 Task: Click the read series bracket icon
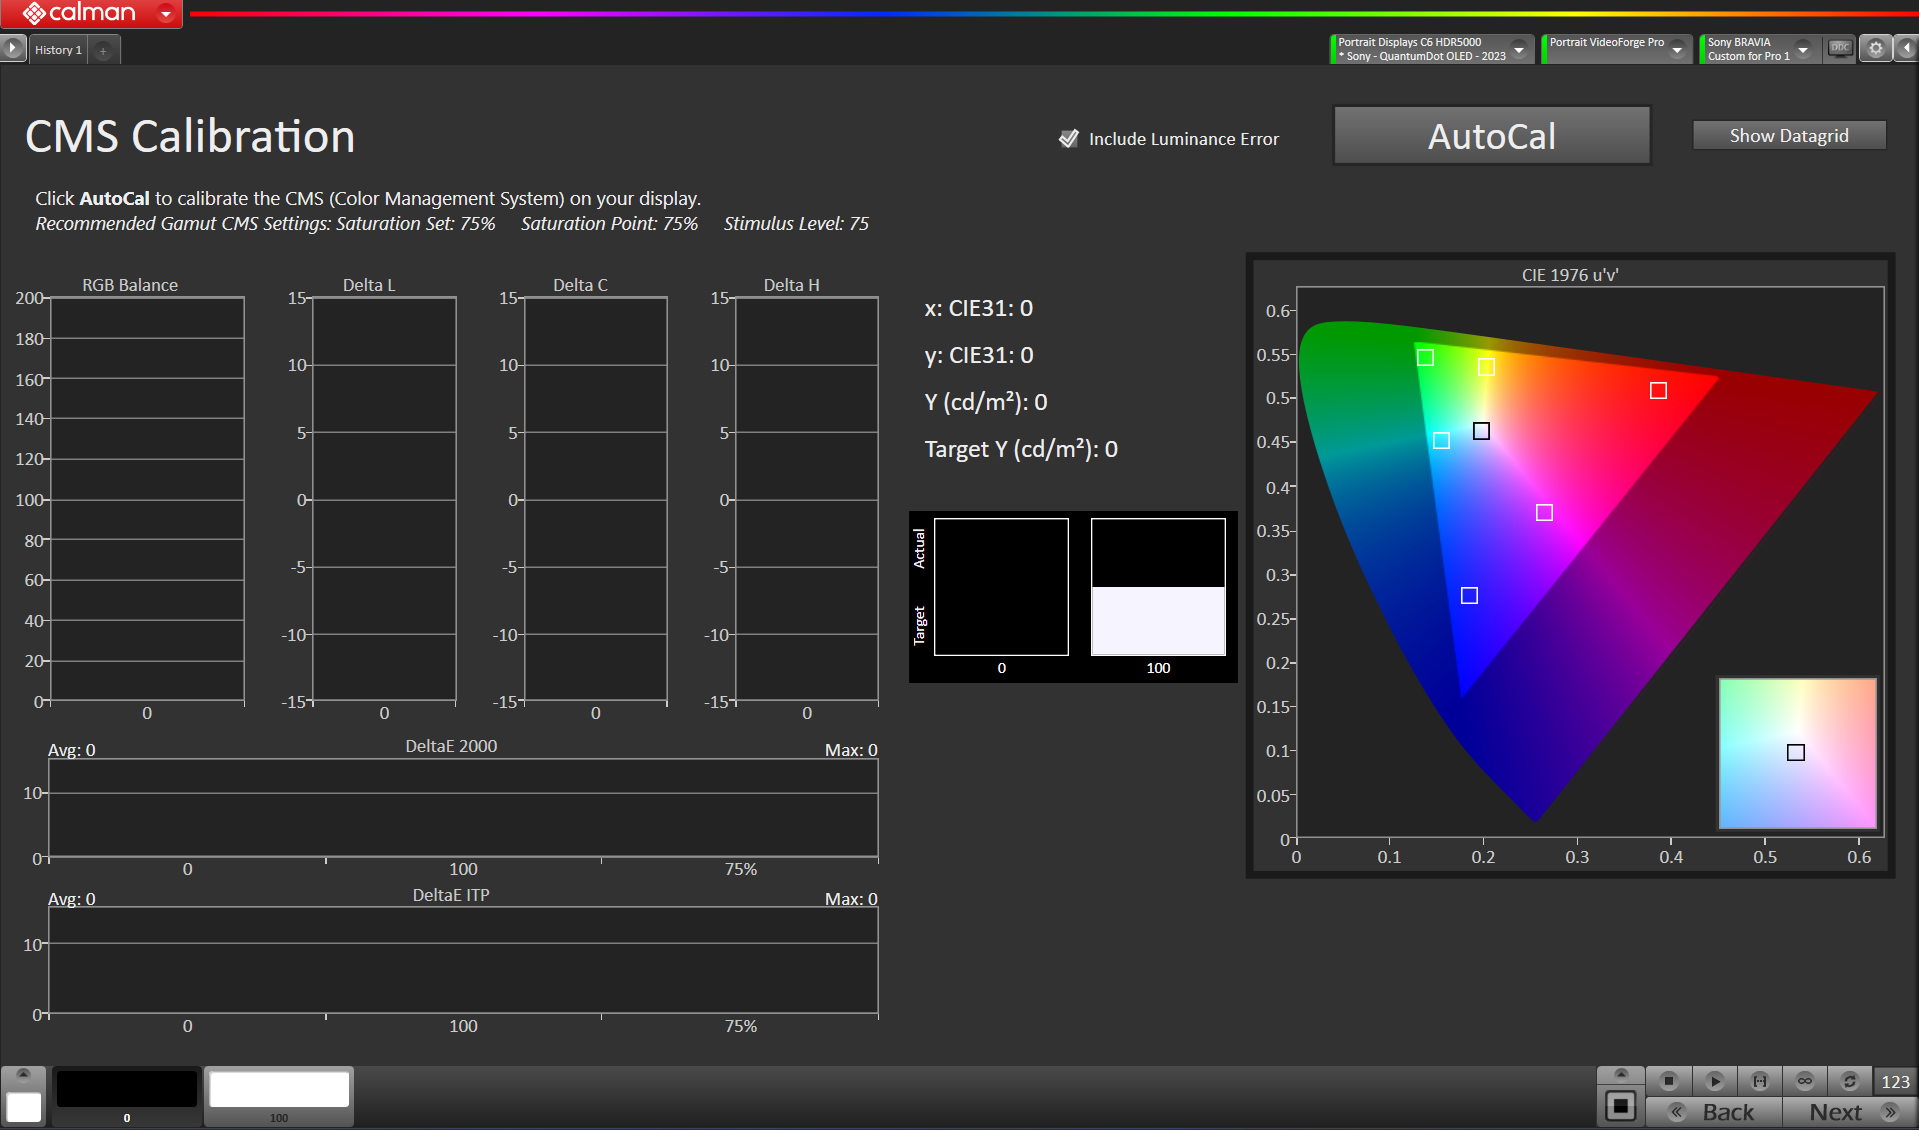(1760, 1081)
